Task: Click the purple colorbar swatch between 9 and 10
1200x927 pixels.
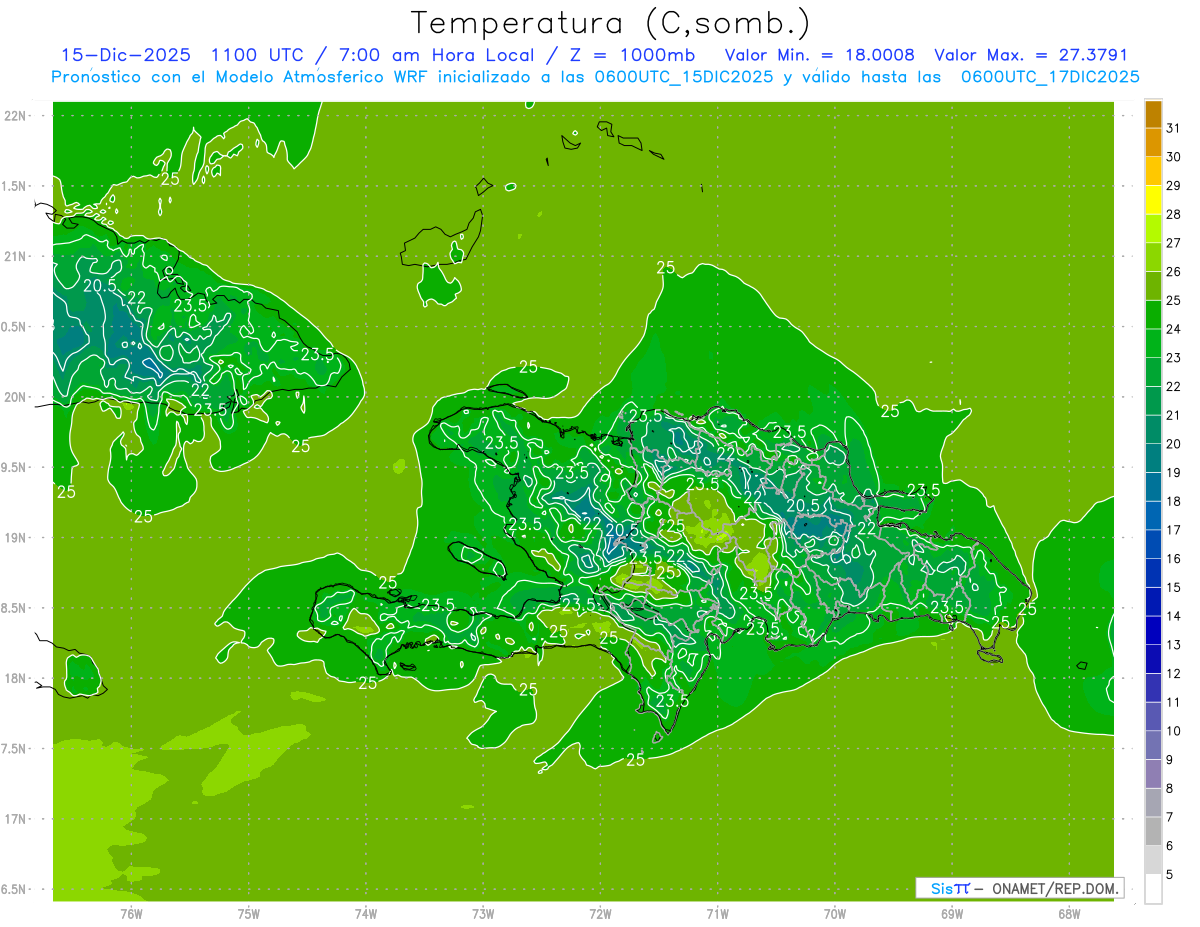Action: point(1153,745)
